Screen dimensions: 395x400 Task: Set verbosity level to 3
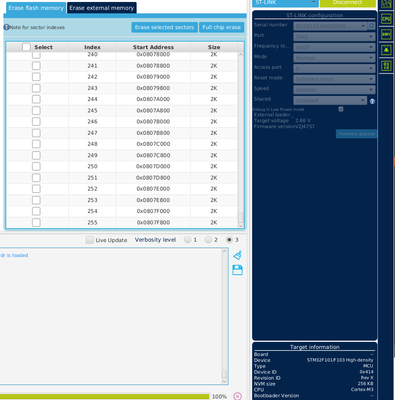[229, 240]
